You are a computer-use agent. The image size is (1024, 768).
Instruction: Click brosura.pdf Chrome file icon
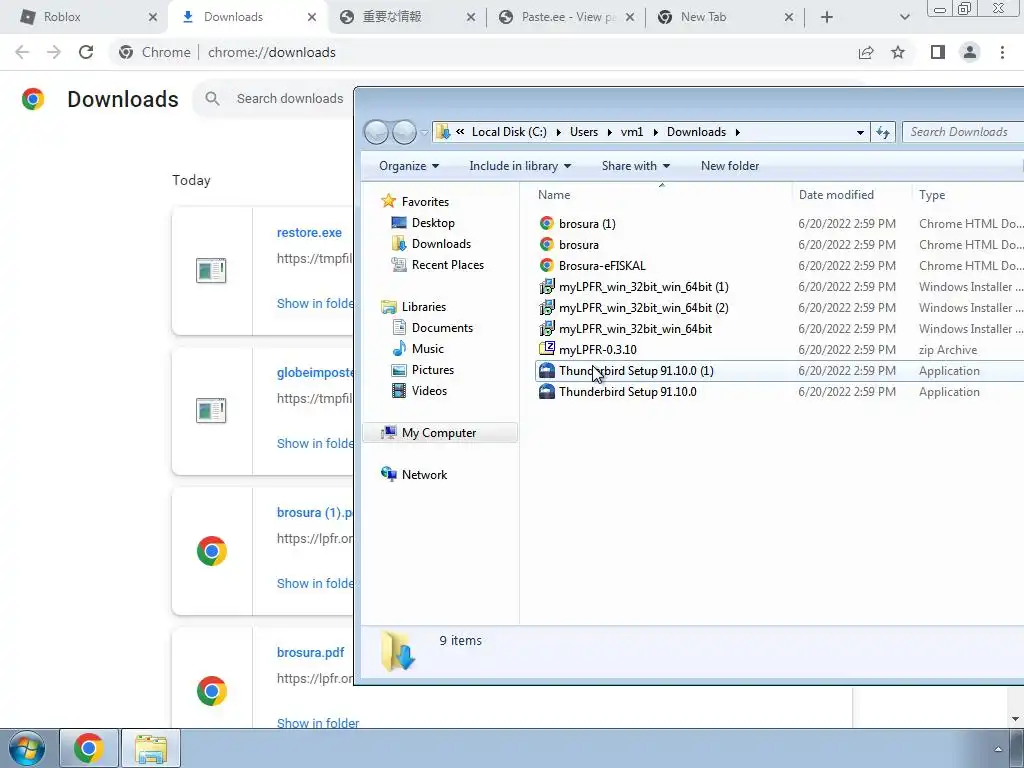point(212,691)
